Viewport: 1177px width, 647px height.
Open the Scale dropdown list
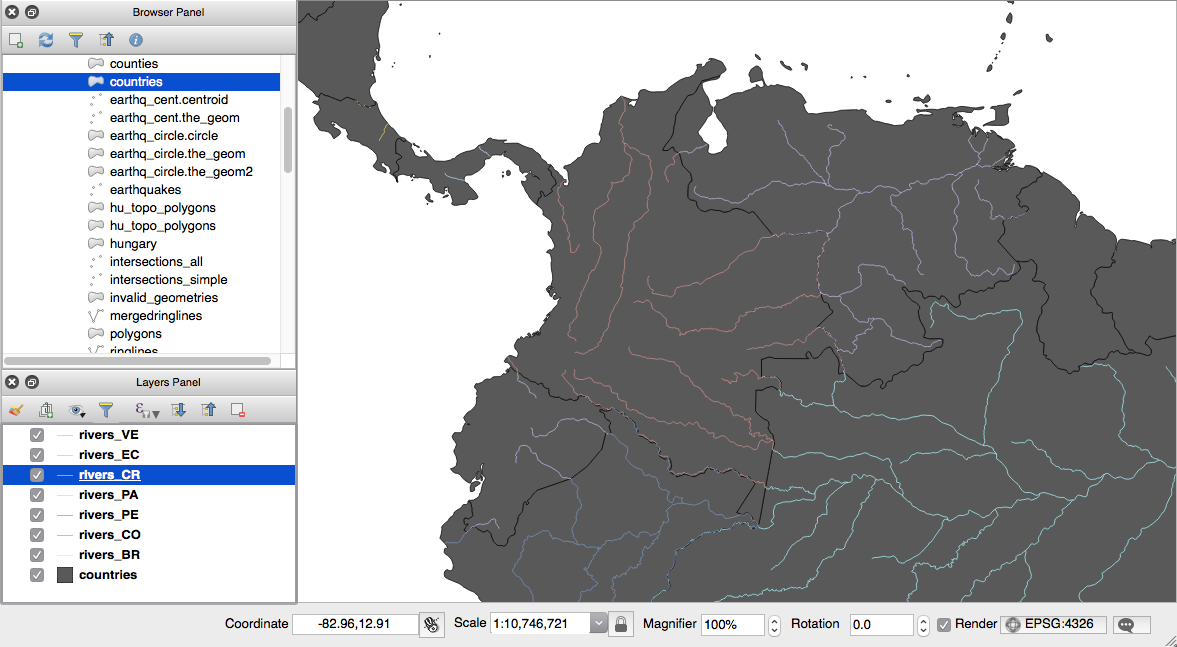[x=599, y=624]
